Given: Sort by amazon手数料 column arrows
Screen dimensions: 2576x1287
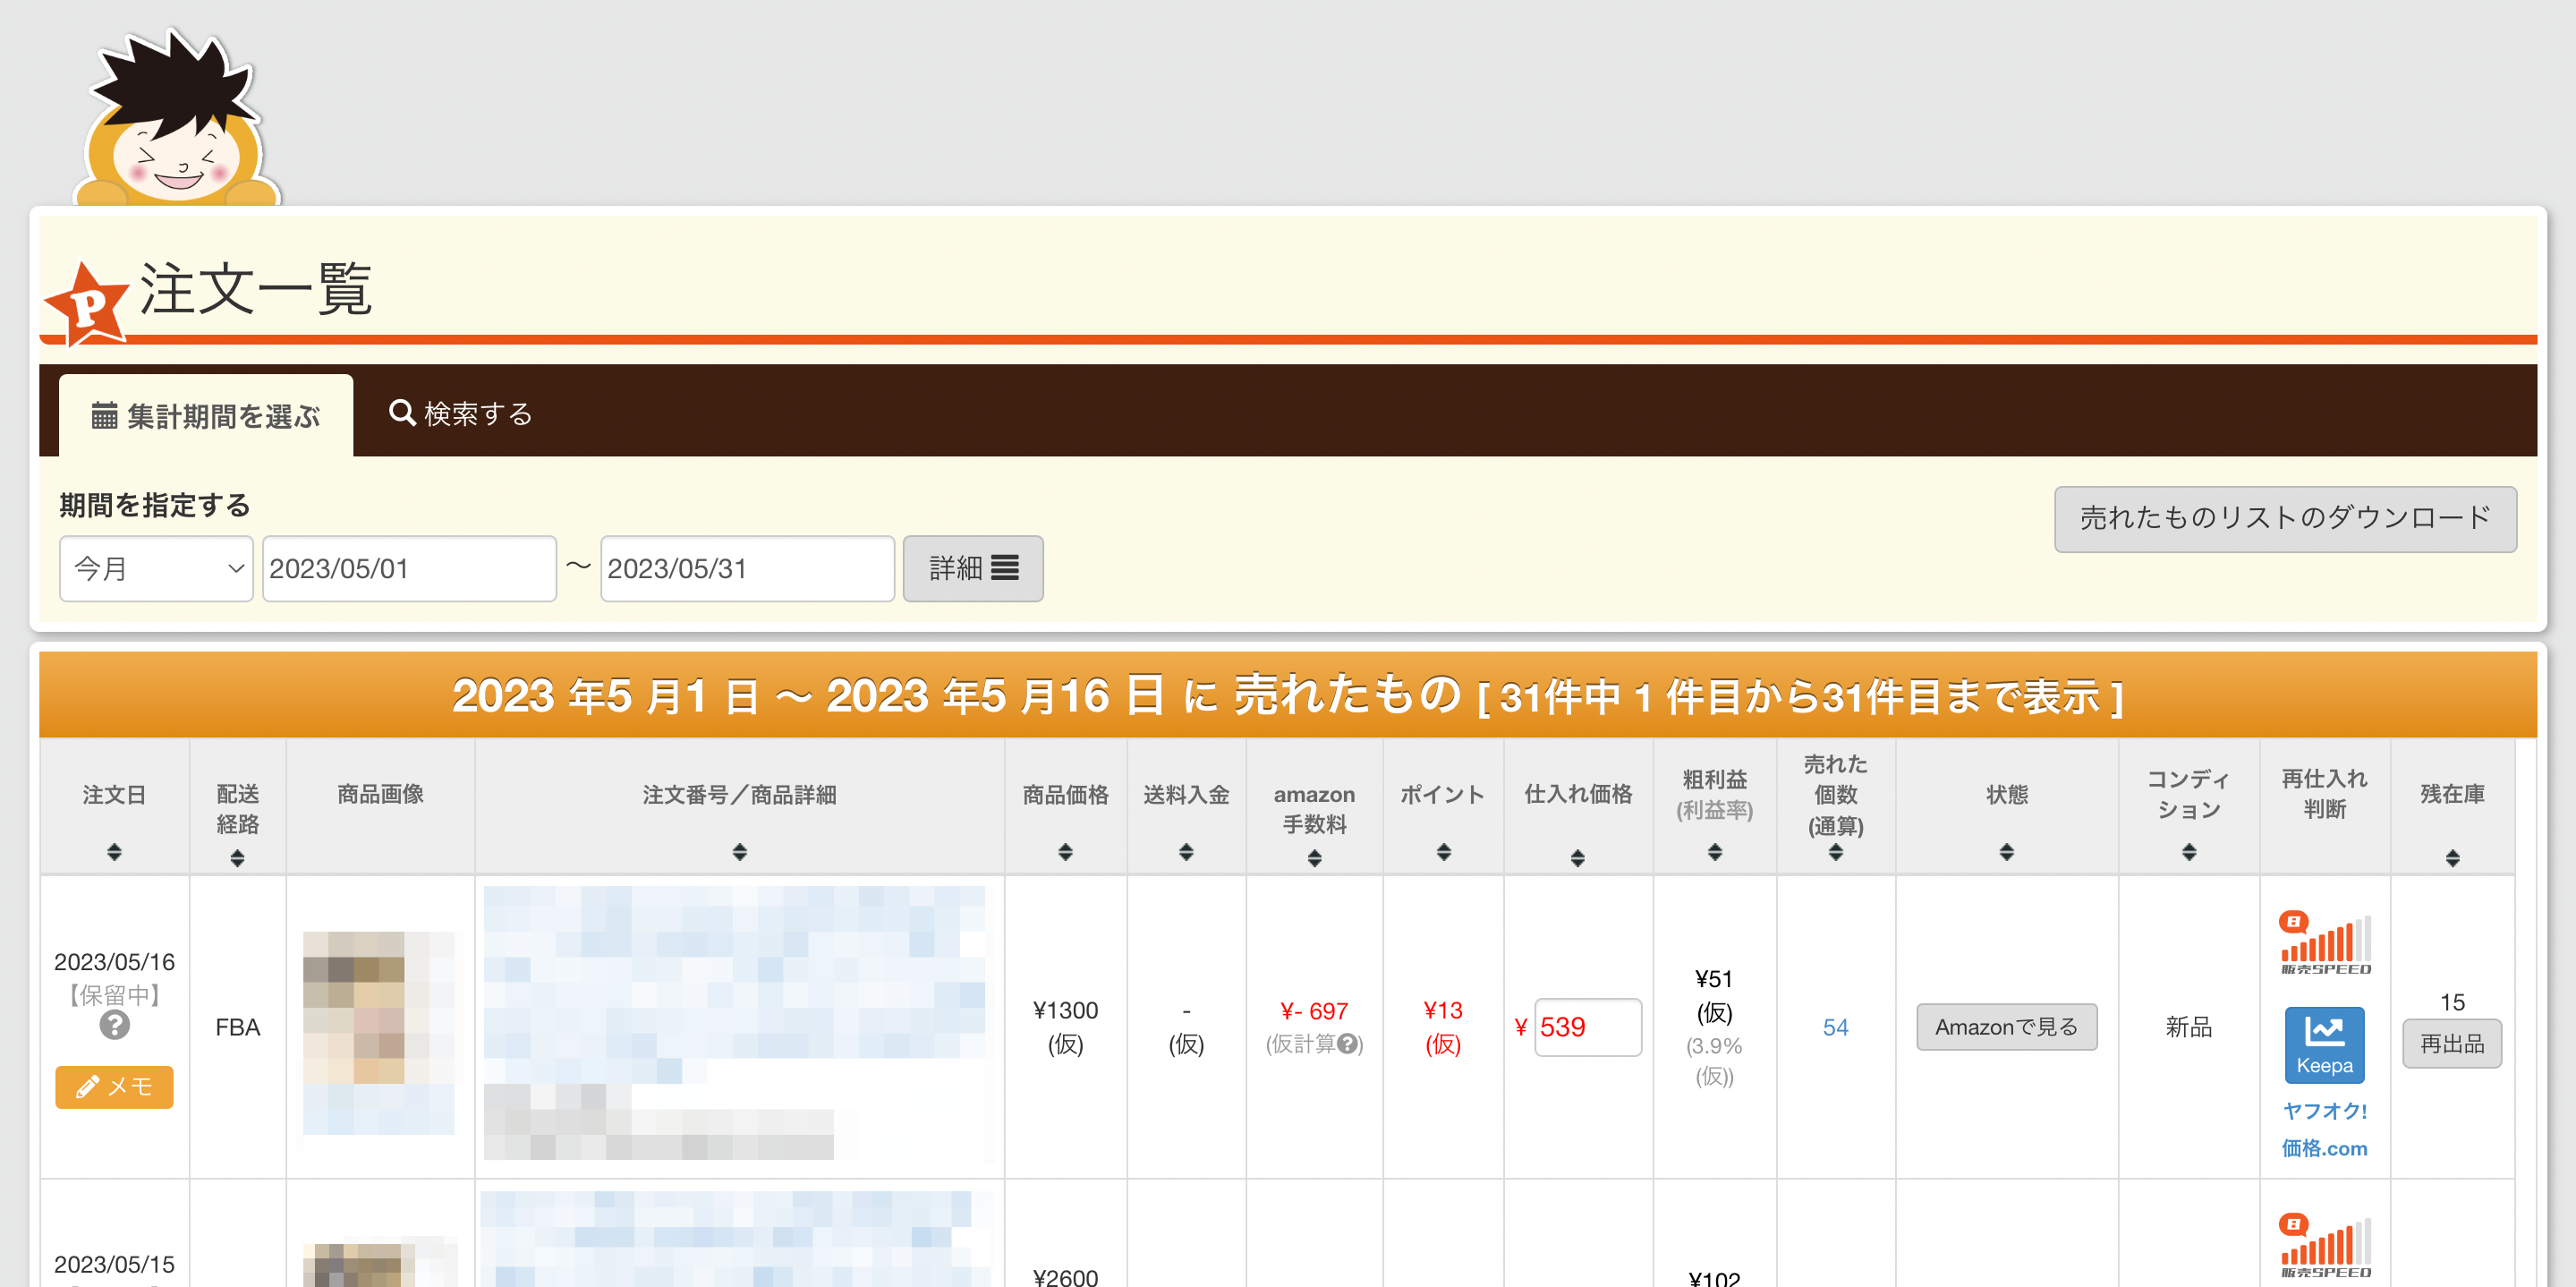Looking at the screenshot, I should pyautogui.click(x=1314, y=858).
